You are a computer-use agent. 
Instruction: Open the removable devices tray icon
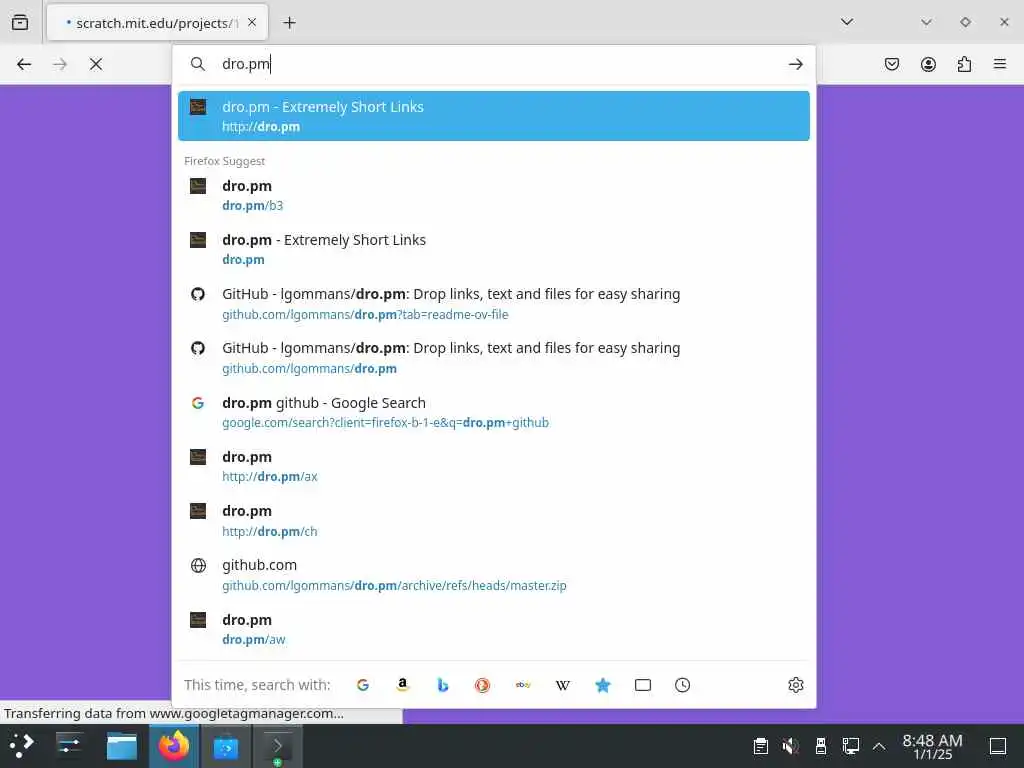[821, 746]
